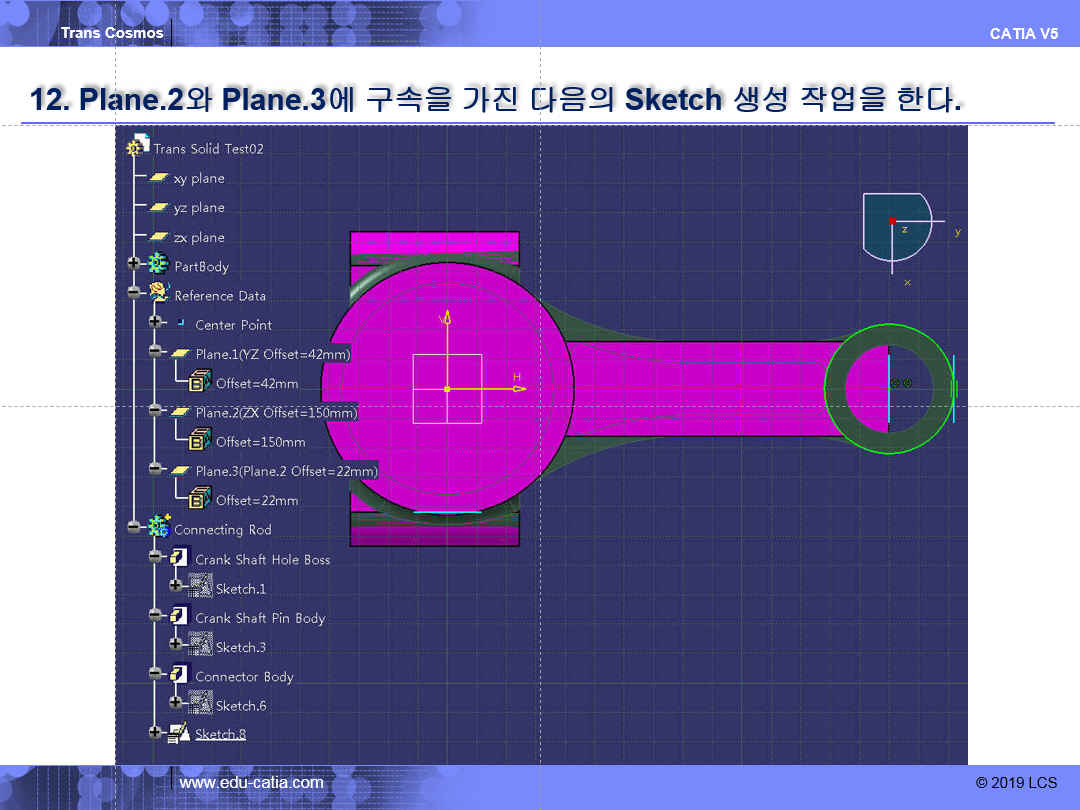Select 'Plane.1(YZ Offset=42mm)' label
The width and height of the screenshot is (1080, 810).
tap(273, 354)
